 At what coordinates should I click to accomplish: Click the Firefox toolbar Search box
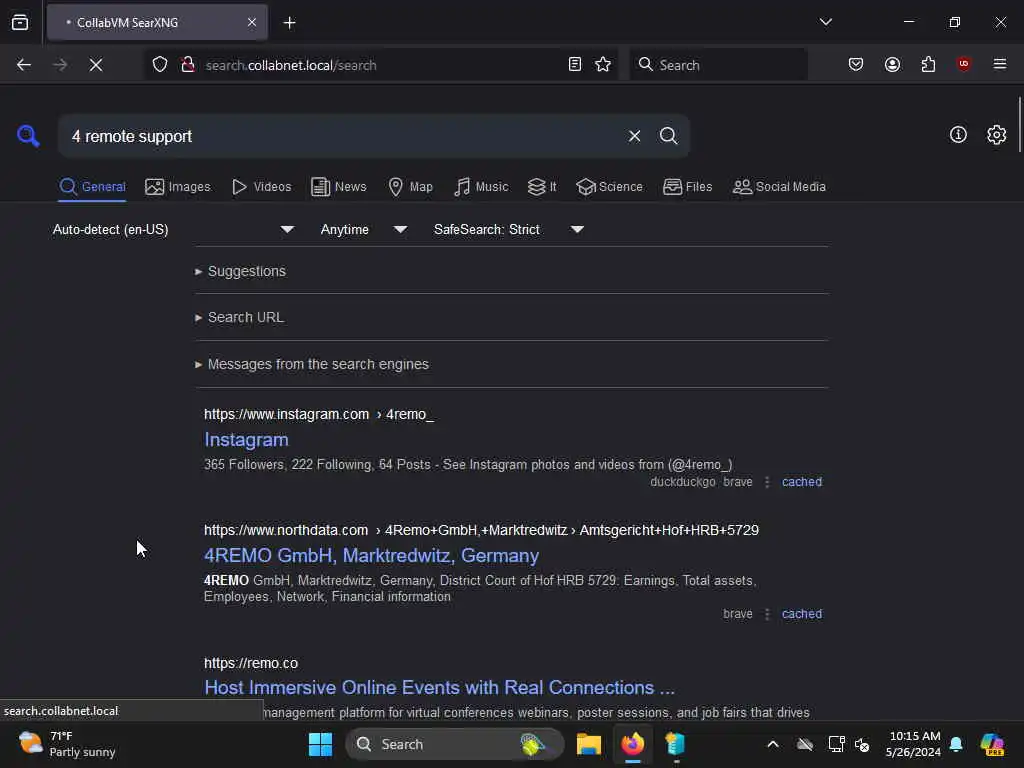(x=718, y=65)
